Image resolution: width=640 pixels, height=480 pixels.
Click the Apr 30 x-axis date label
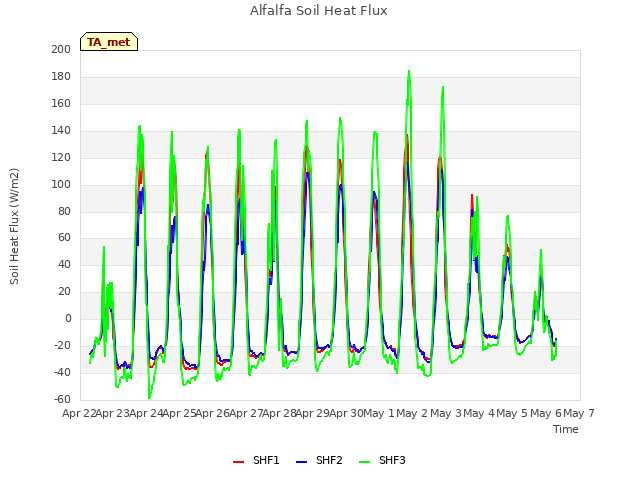(346, 413)
